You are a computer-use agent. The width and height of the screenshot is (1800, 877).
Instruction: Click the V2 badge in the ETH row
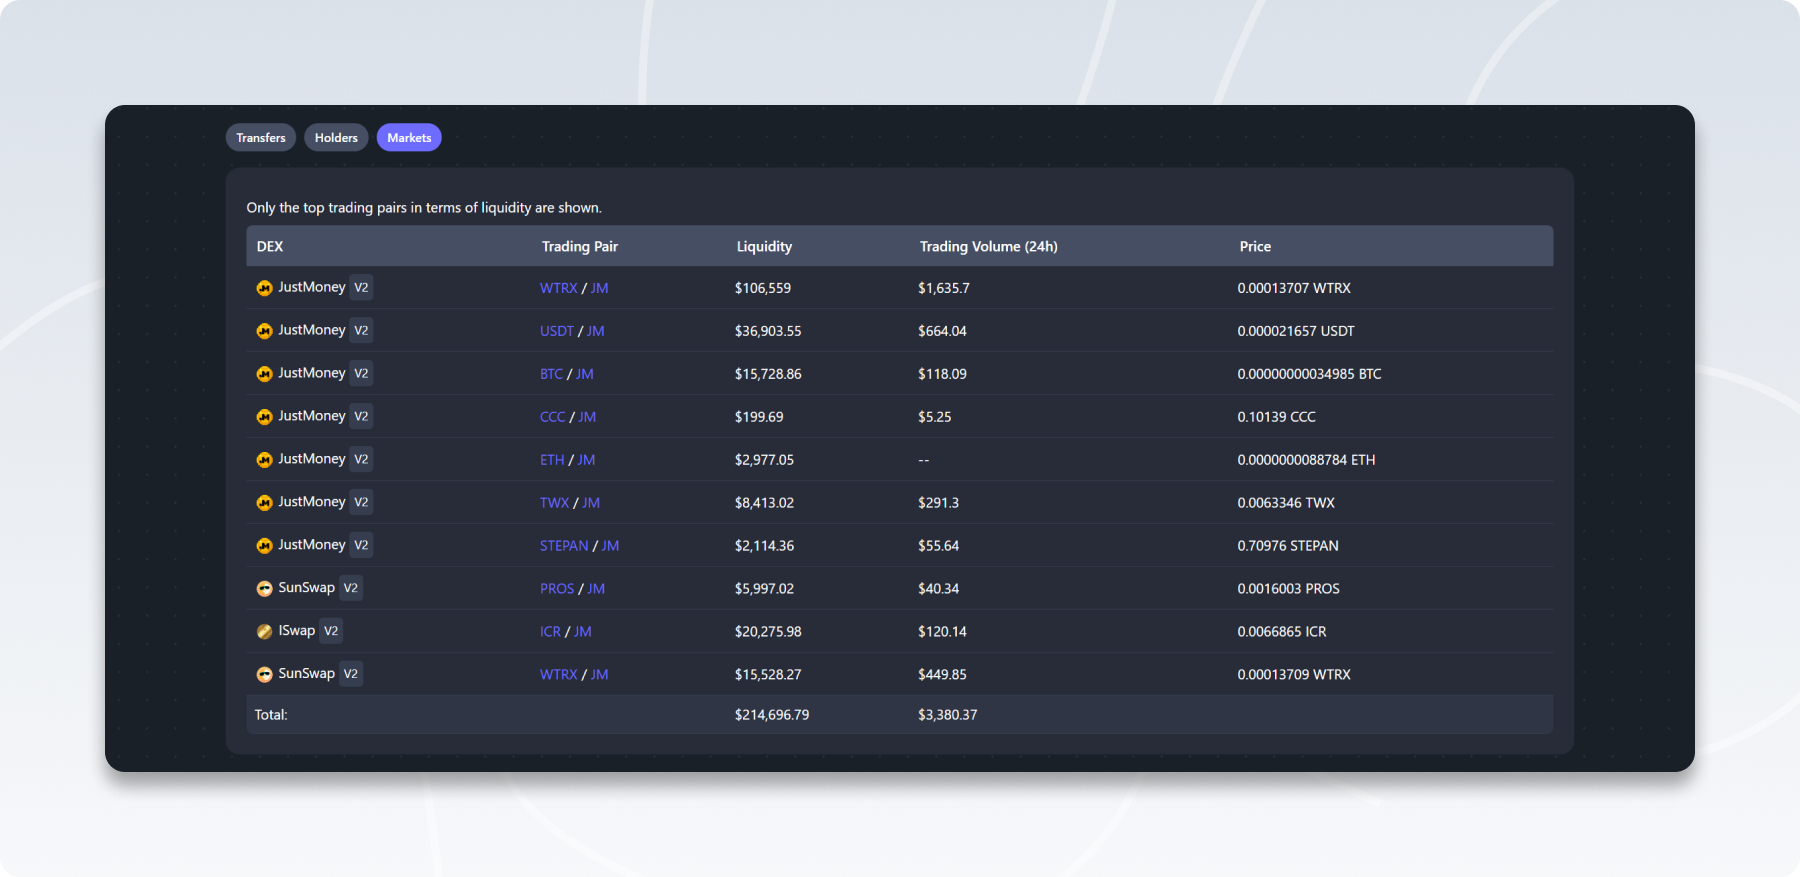tap(361, 459)
